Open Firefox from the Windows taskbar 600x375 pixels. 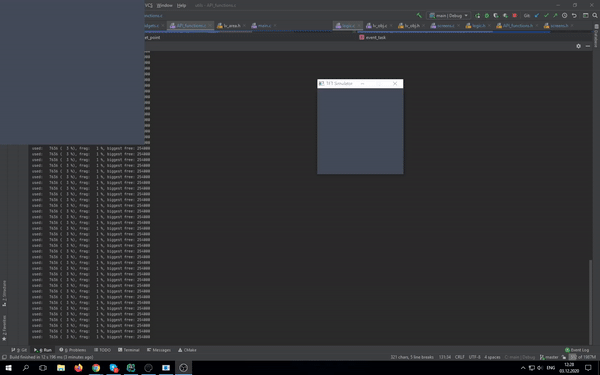point(78,368)
